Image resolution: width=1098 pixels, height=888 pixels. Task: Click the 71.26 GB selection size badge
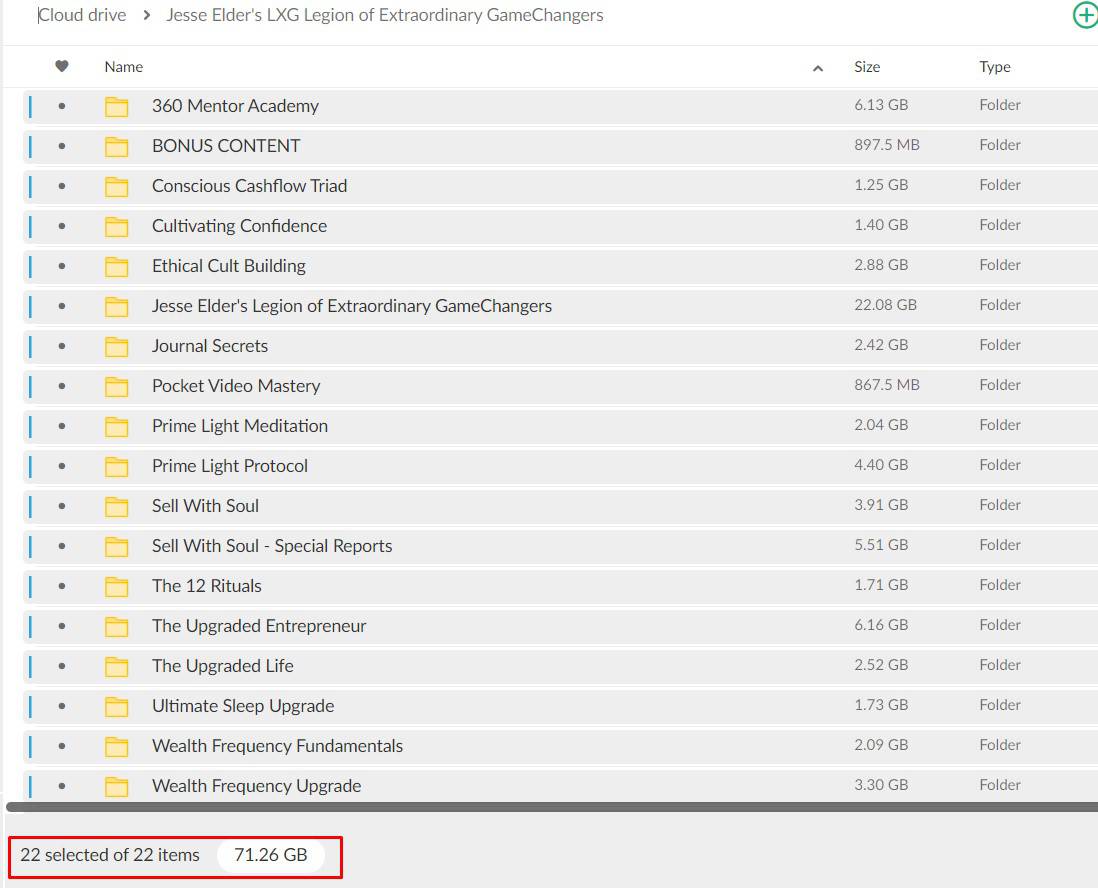click(x=270, y=856)
